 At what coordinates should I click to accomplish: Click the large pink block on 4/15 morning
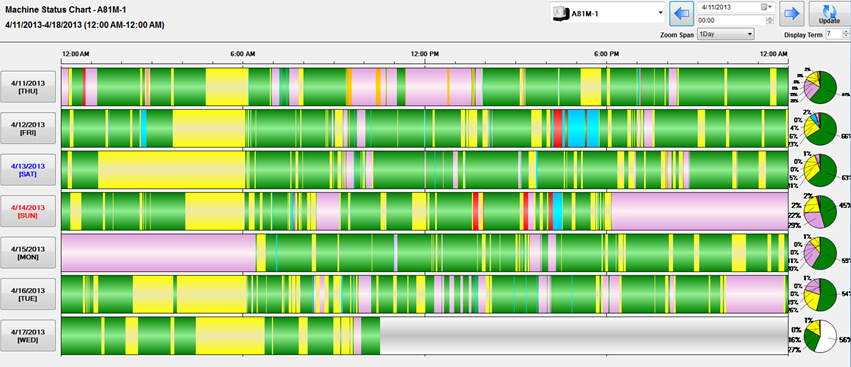[x=158, y=252]
